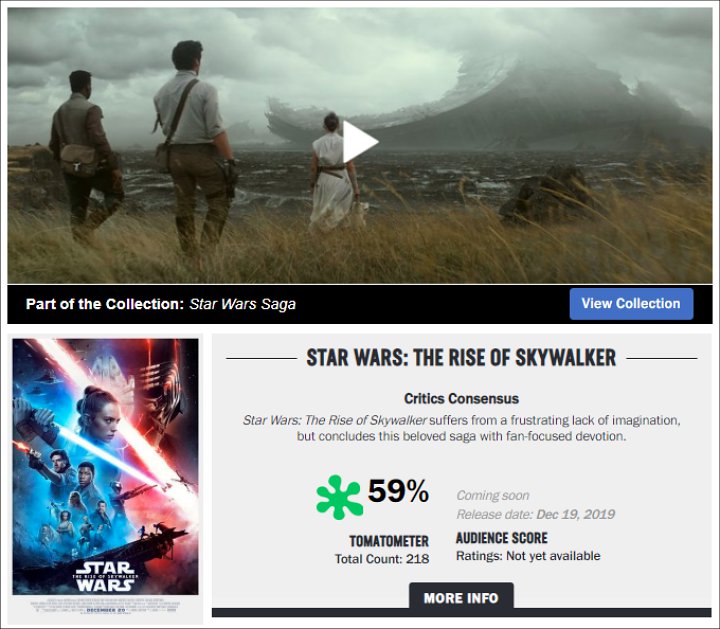Play the Rise of Skywalker trailer
This screenshot has width=720, height=629.
point(360,142)
